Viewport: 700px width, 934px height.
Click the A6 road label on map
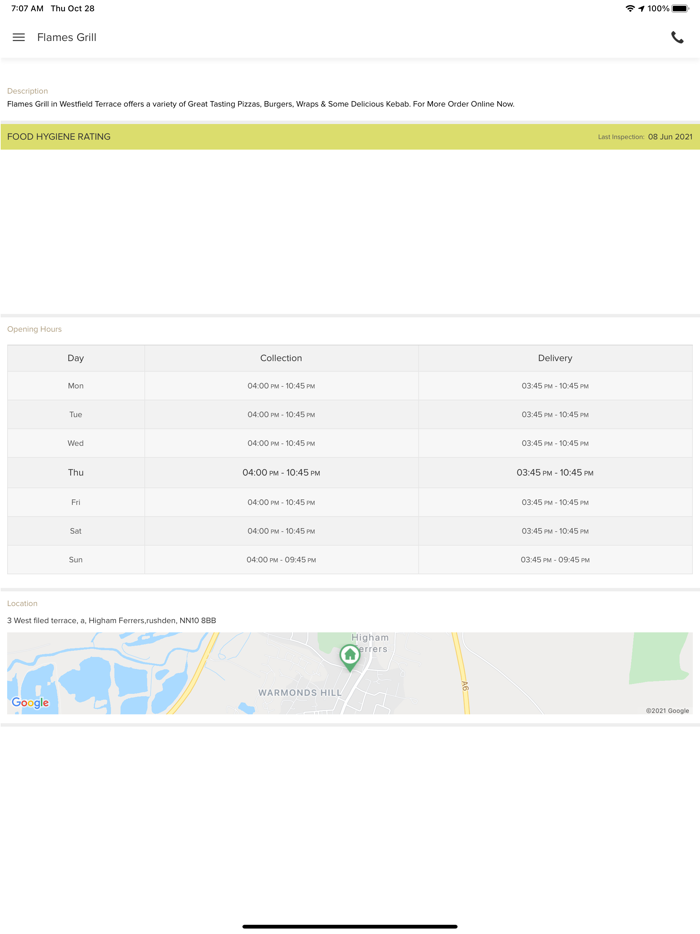tap(465, 686)
